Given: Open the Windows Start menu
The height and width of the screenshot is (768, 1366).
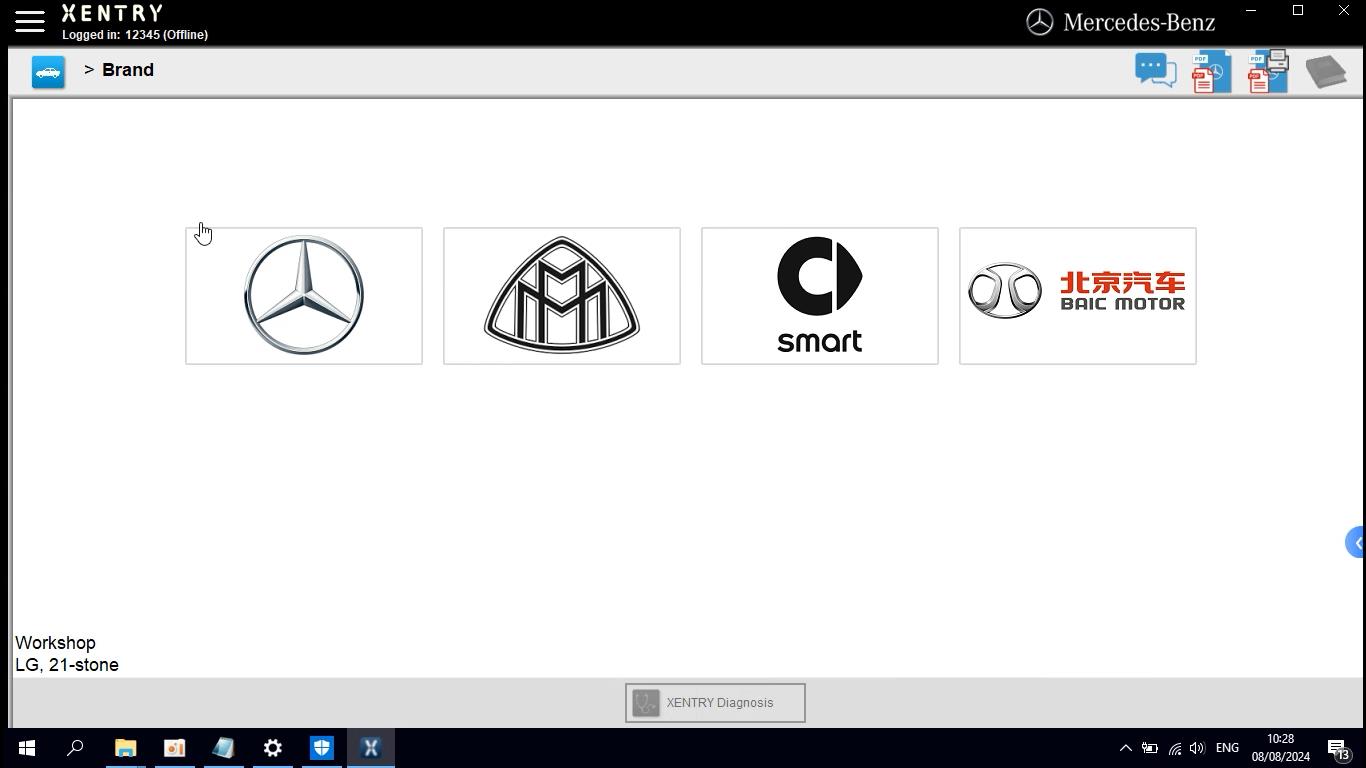Looking at the screenshot, I should [26, 748].
